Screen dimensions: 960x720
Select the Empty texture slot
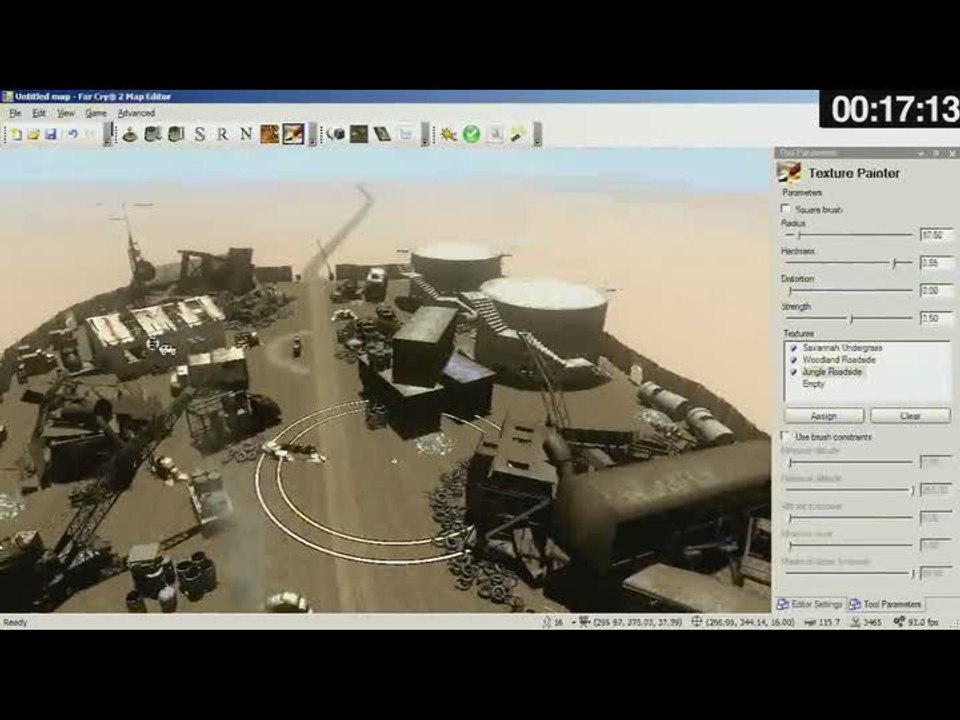tap(814, 384)
